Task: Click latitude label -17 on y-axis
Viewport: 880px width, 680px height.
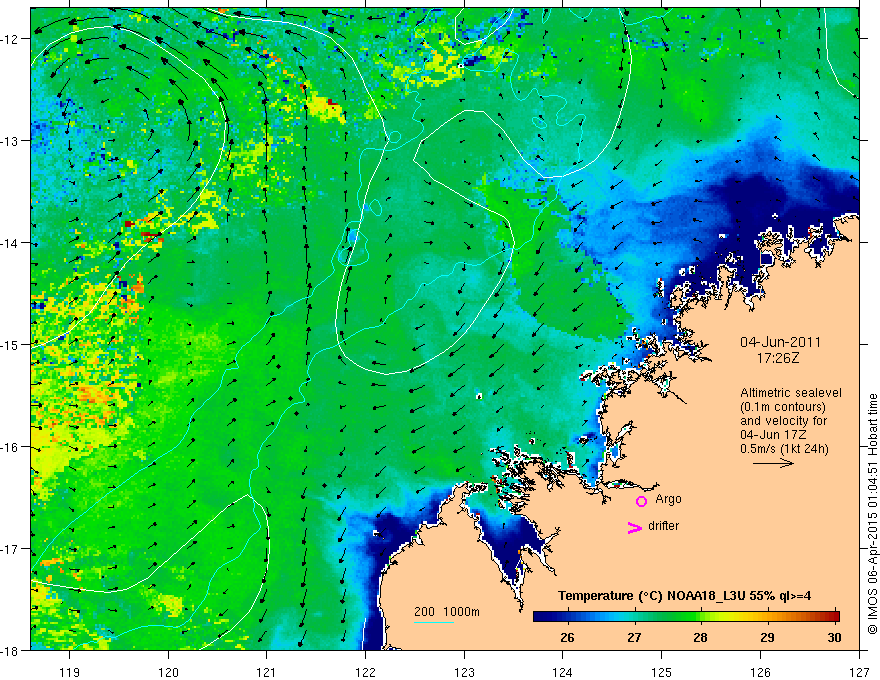Action: pos(11,549)
